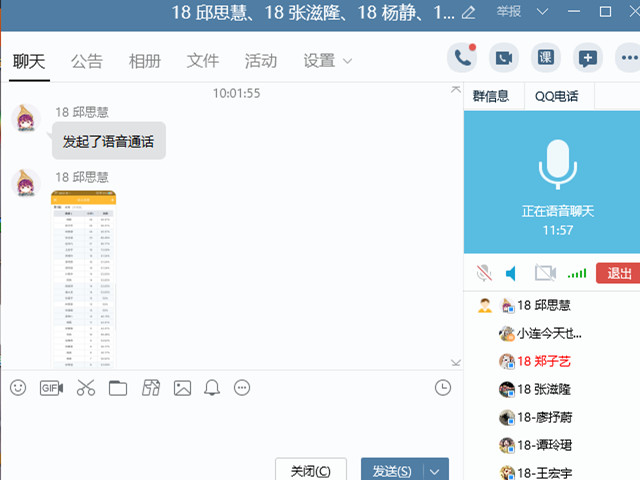Screen dimensions: 640x480
Task: Start a video call via camera icon
Action: (504, 58)
